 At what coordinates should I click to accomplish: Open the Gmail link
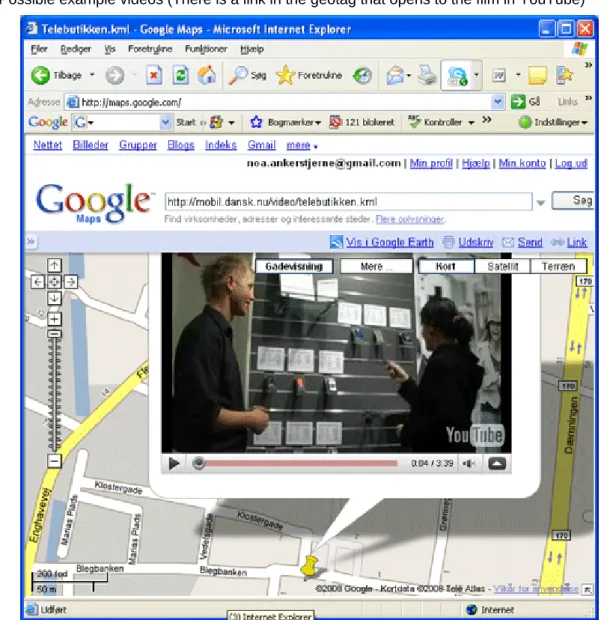point(261,145)
